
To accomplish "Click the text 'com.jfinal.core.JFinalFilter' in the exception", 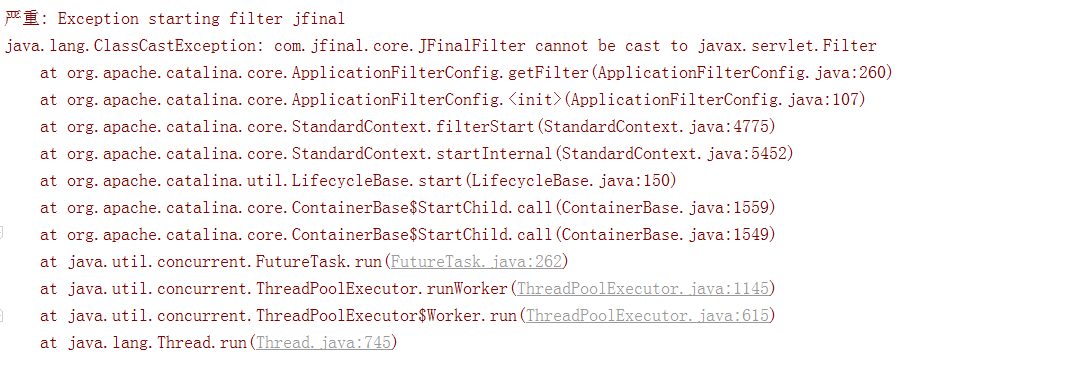I will coord(399,46).
